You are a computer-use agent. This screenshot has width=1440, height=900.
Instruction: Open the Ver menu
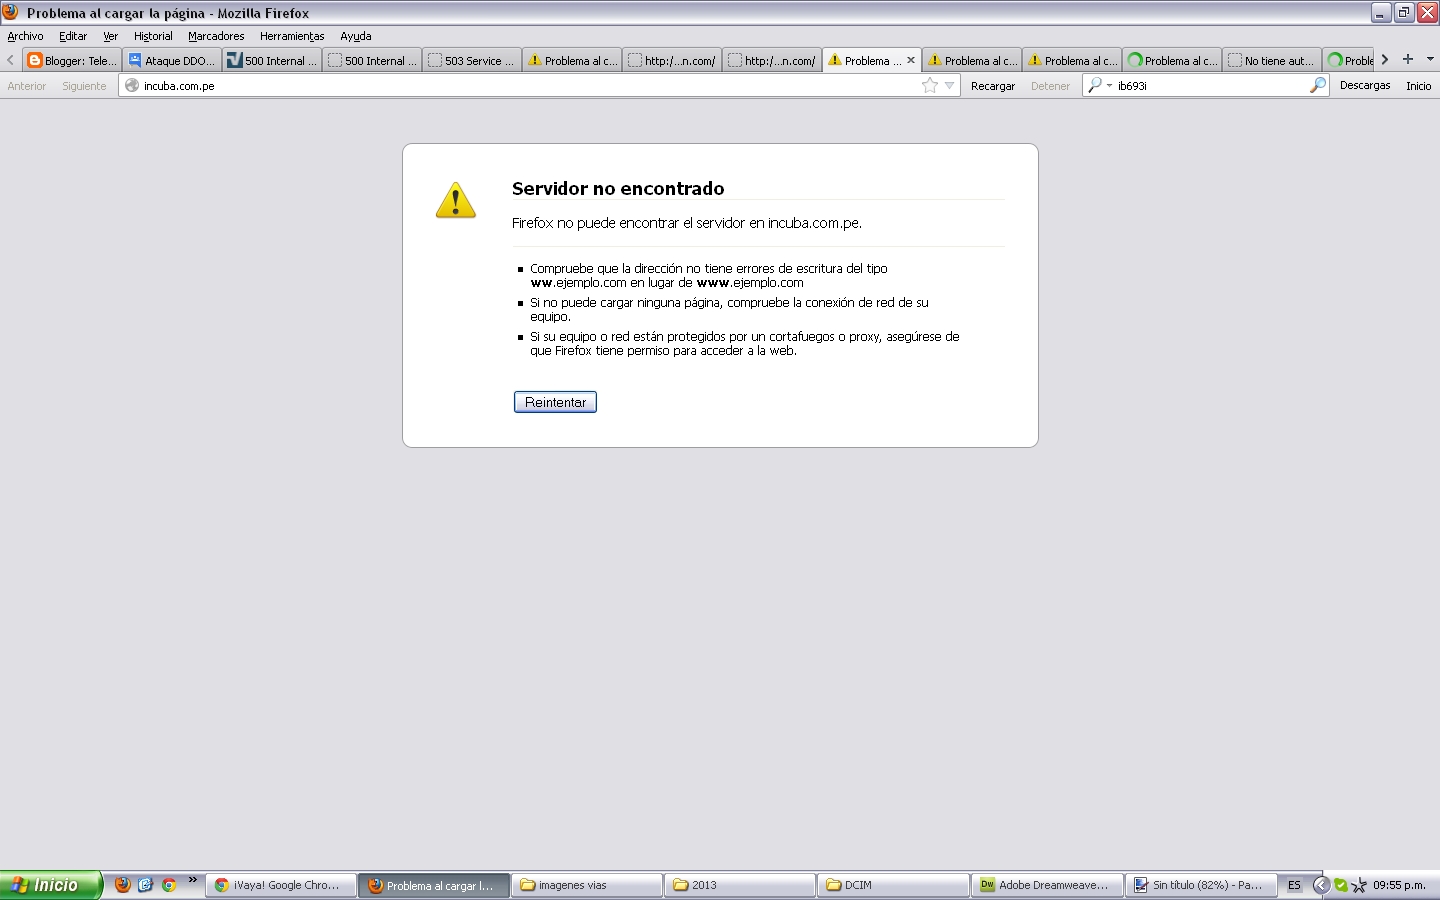point(111,36)
